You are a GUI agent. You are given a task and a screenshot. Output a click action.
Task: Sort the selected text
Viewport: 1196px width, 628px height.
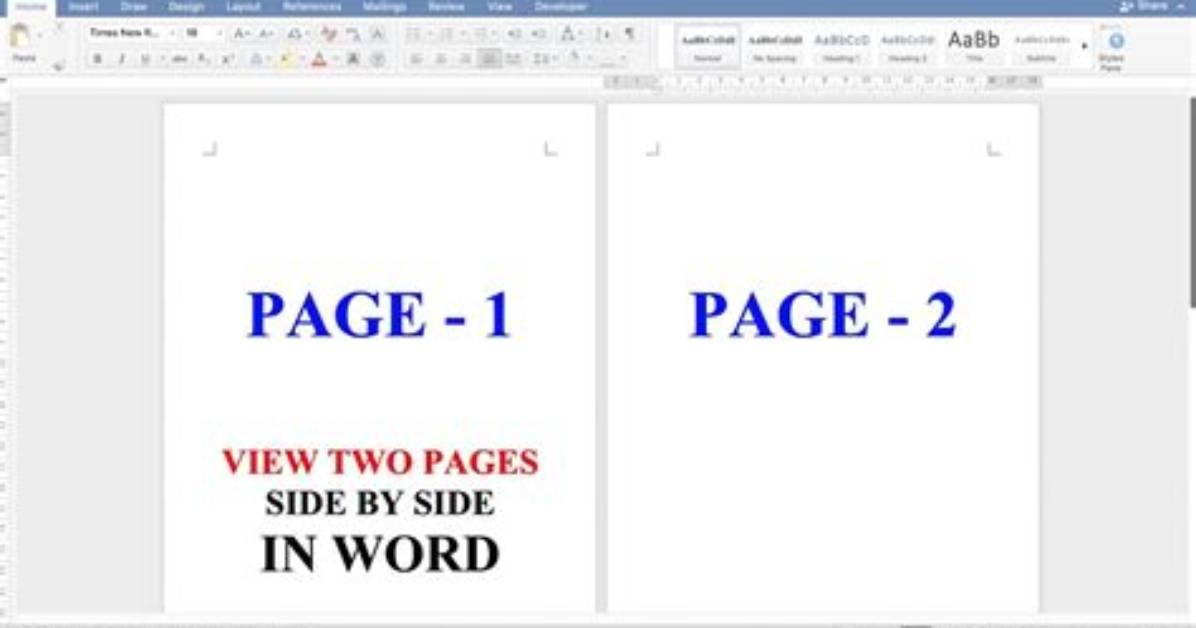click(x=603, y=34)
